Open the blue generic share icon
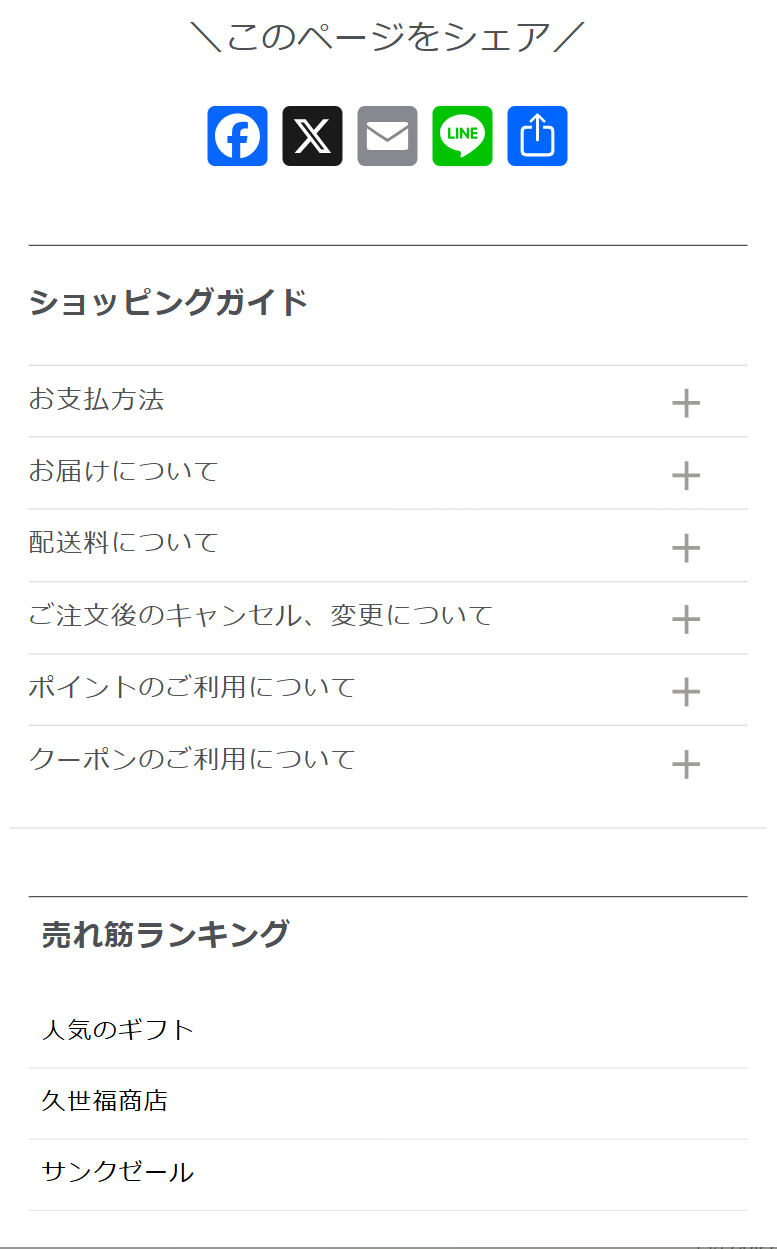This screenshot has width=777, height=1249. click(537, 136)
